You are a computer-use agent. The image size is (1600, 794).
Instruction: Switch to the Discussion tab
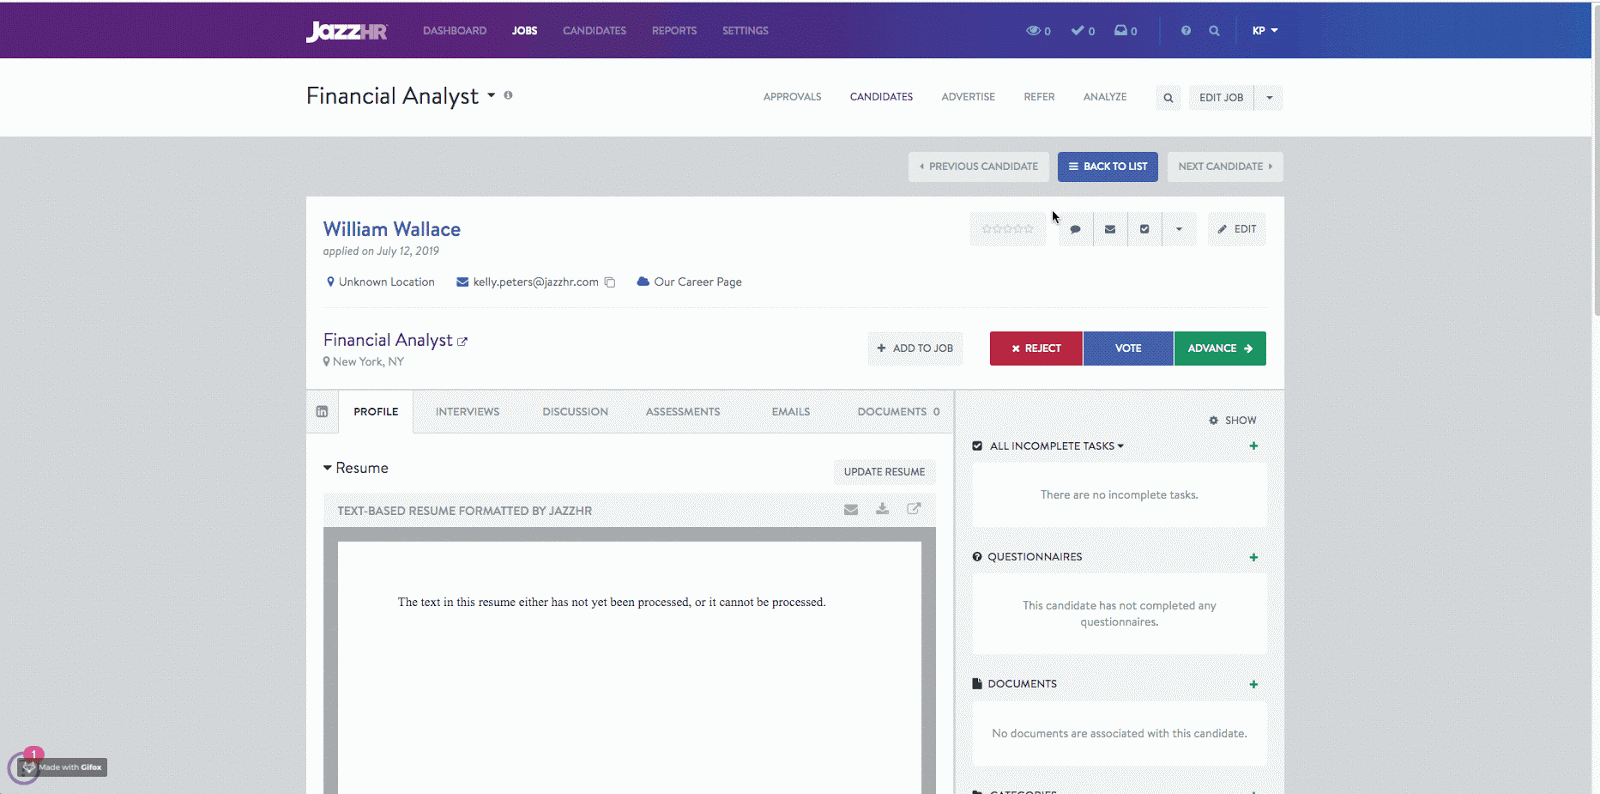click(575, 412)
